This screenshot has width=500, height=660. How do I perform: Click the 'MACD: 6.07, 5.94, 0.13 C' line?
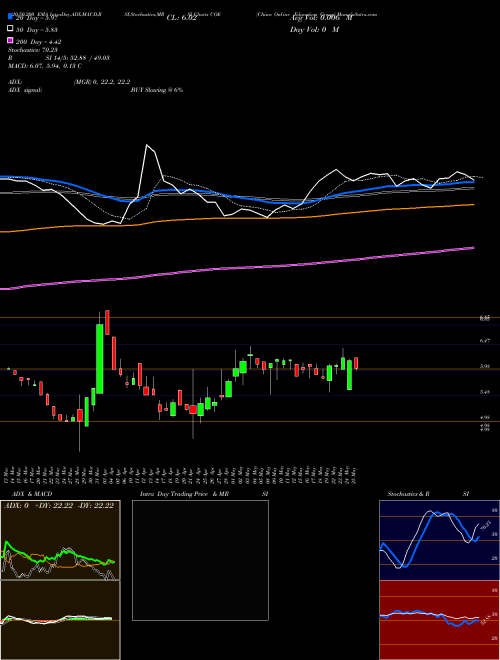[x=45, y=66]
